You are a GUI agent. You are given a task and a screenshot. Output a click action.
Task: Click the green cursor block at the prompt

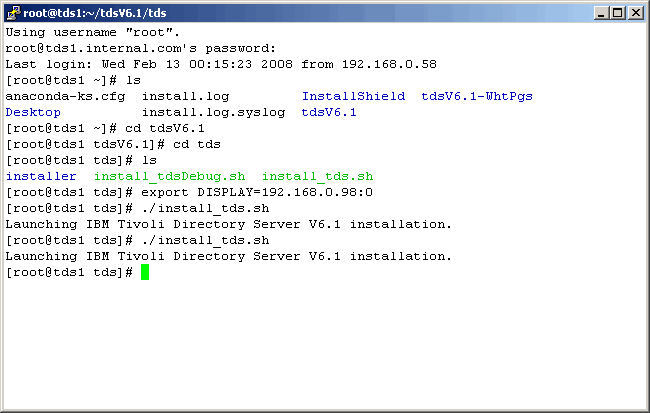pos(145,272)
